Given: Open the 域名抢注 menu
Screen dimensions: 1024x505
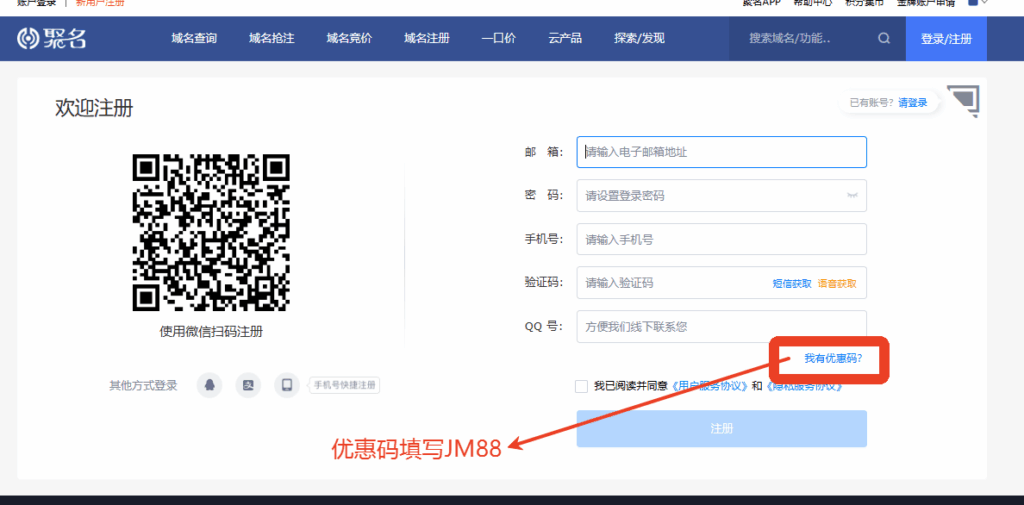Looking at the screenshot, I should pyautogui.click(x=272, y=39).
